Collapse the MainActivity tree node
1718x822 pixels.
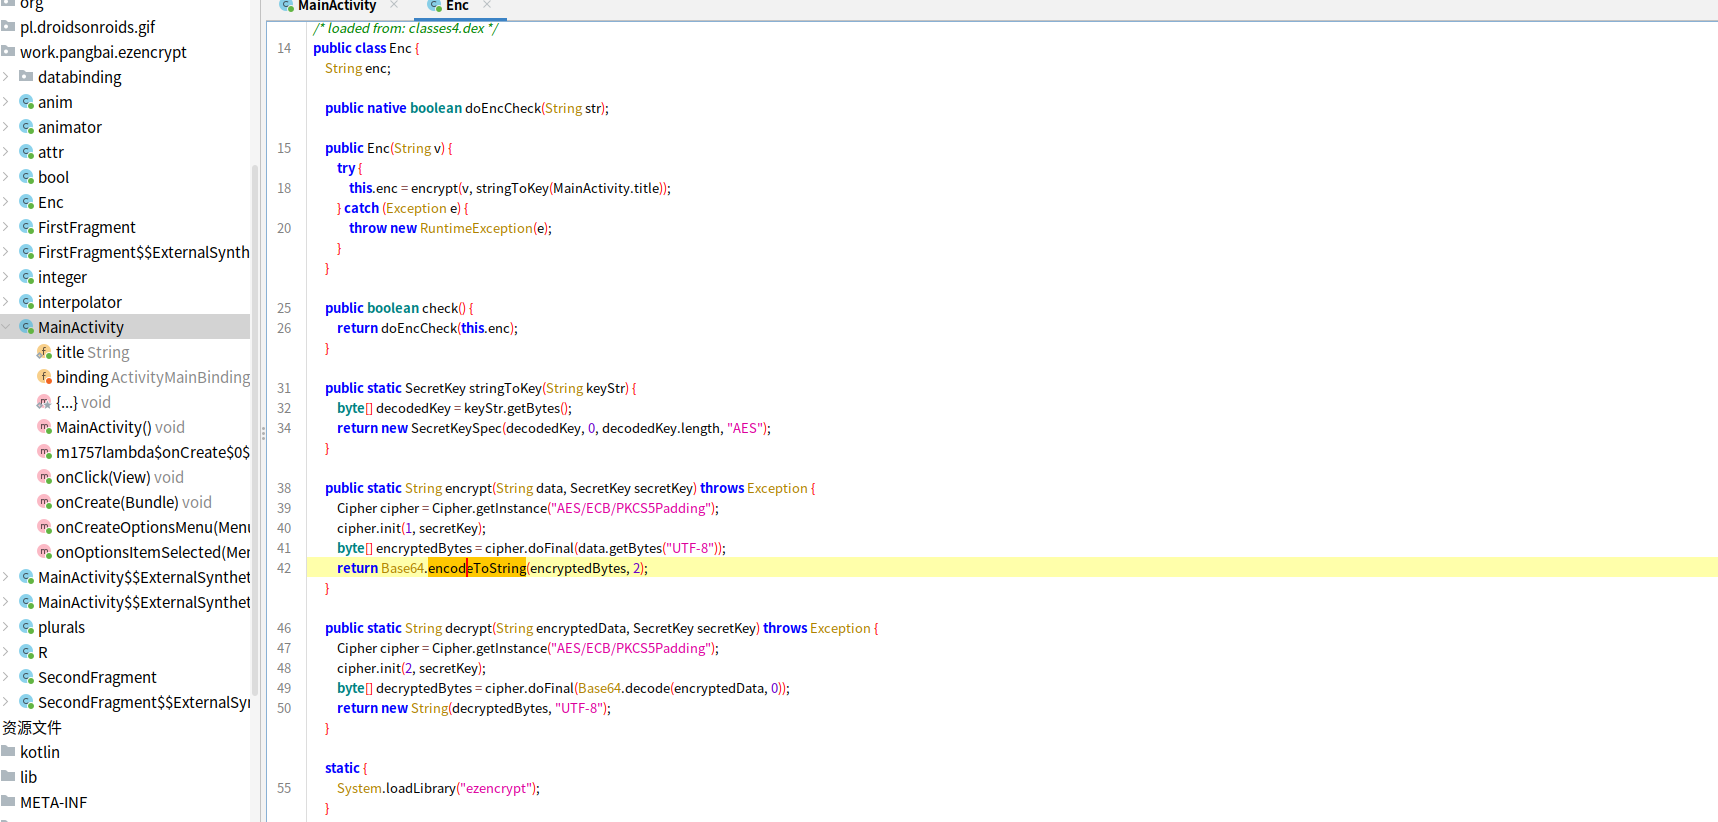click(x=7, y=327)
